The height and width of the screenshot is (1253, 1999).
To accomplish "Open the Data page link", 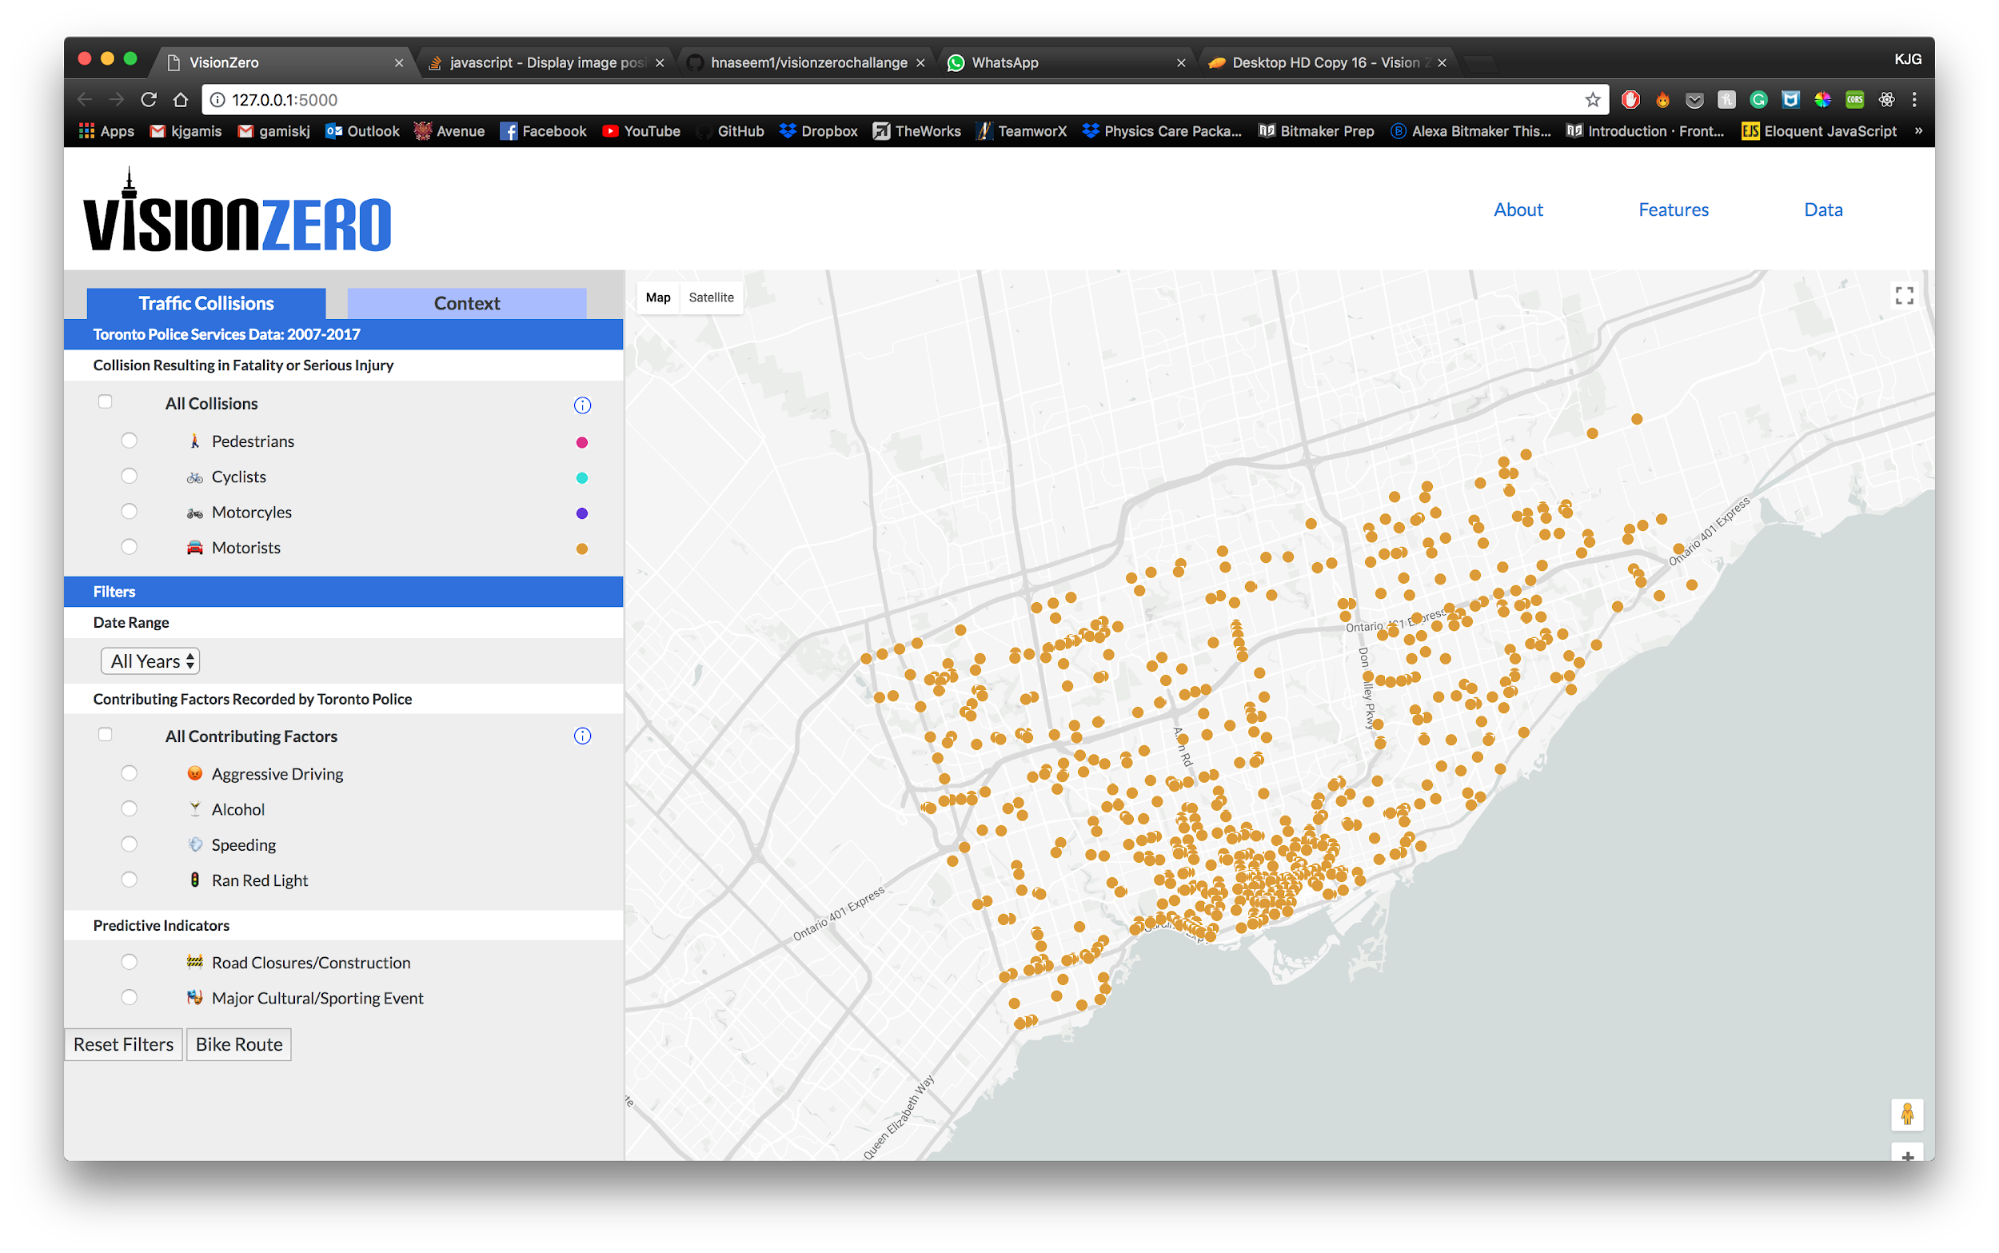I will pyautogui.click(x=1823, y=209).
